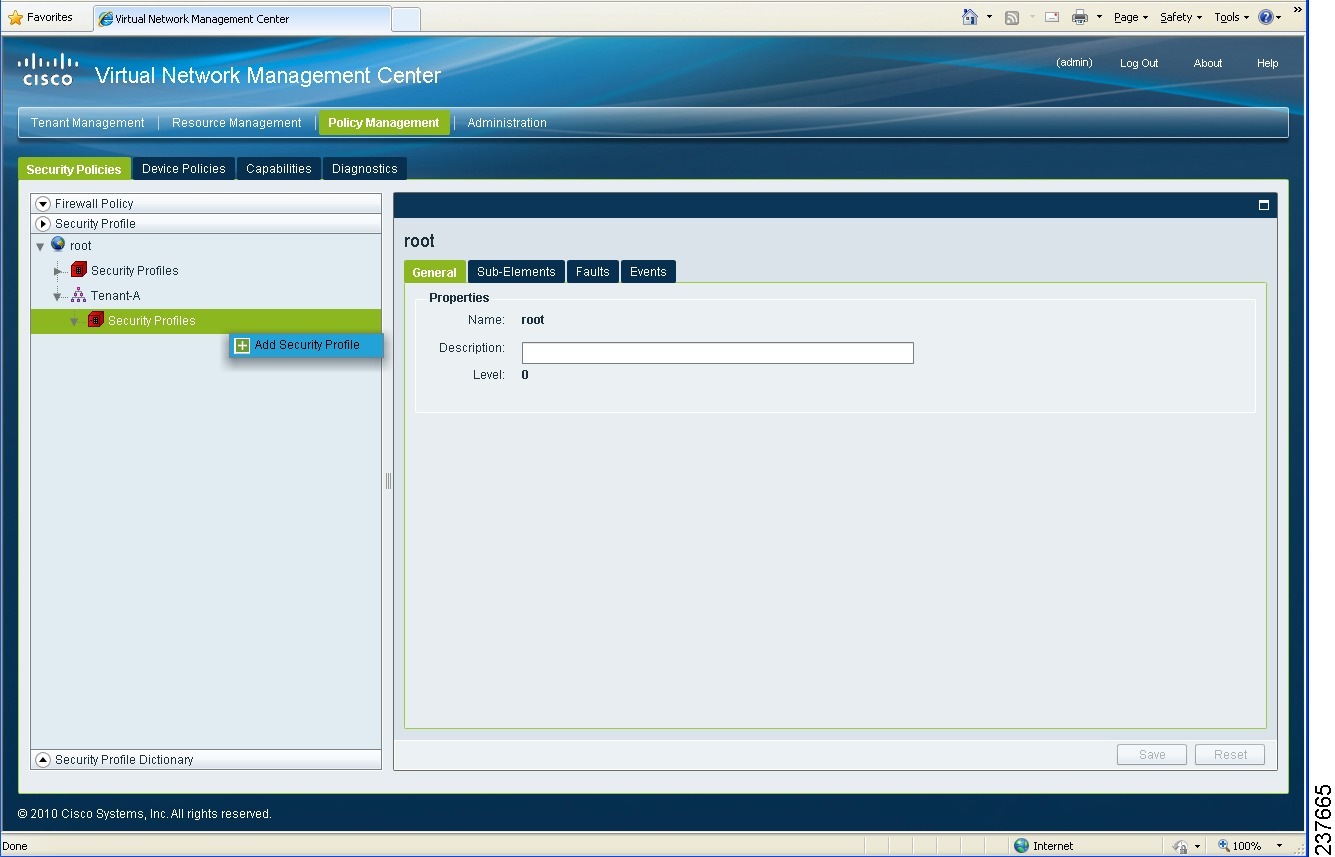The height and width of the screenshot is (857, 1335).
Task: Click the Read Mail icon in the toolbar
Action: click(1051, 17)
